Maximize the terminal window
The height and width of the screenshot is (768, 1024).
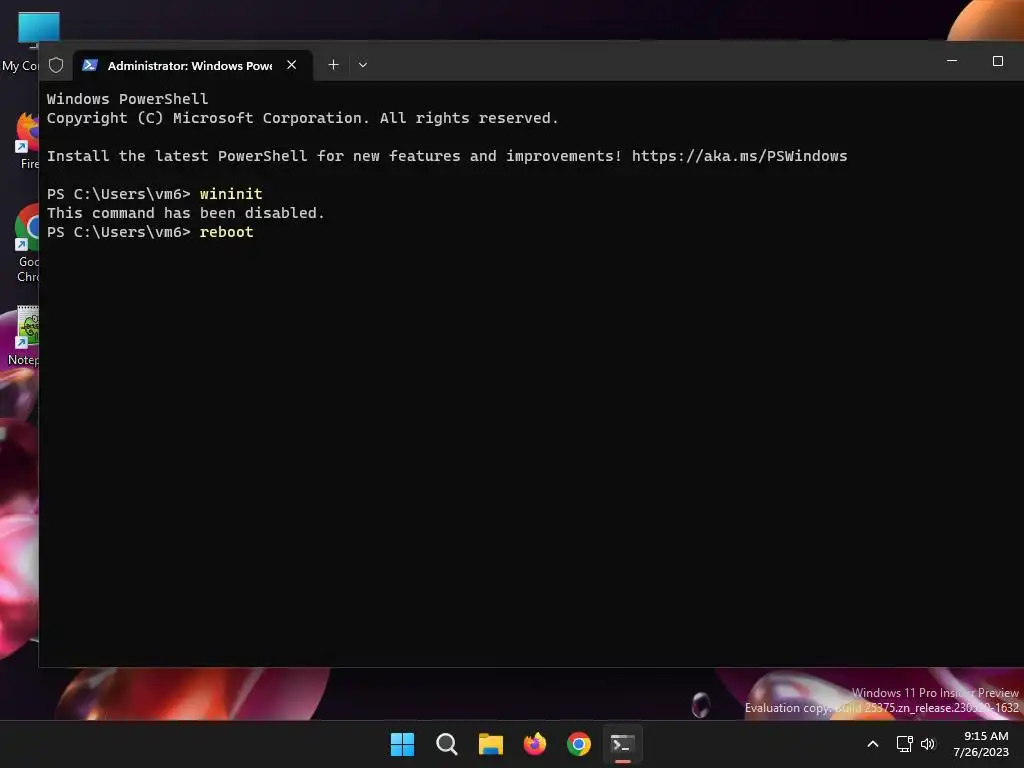click(x=998, y=61)
